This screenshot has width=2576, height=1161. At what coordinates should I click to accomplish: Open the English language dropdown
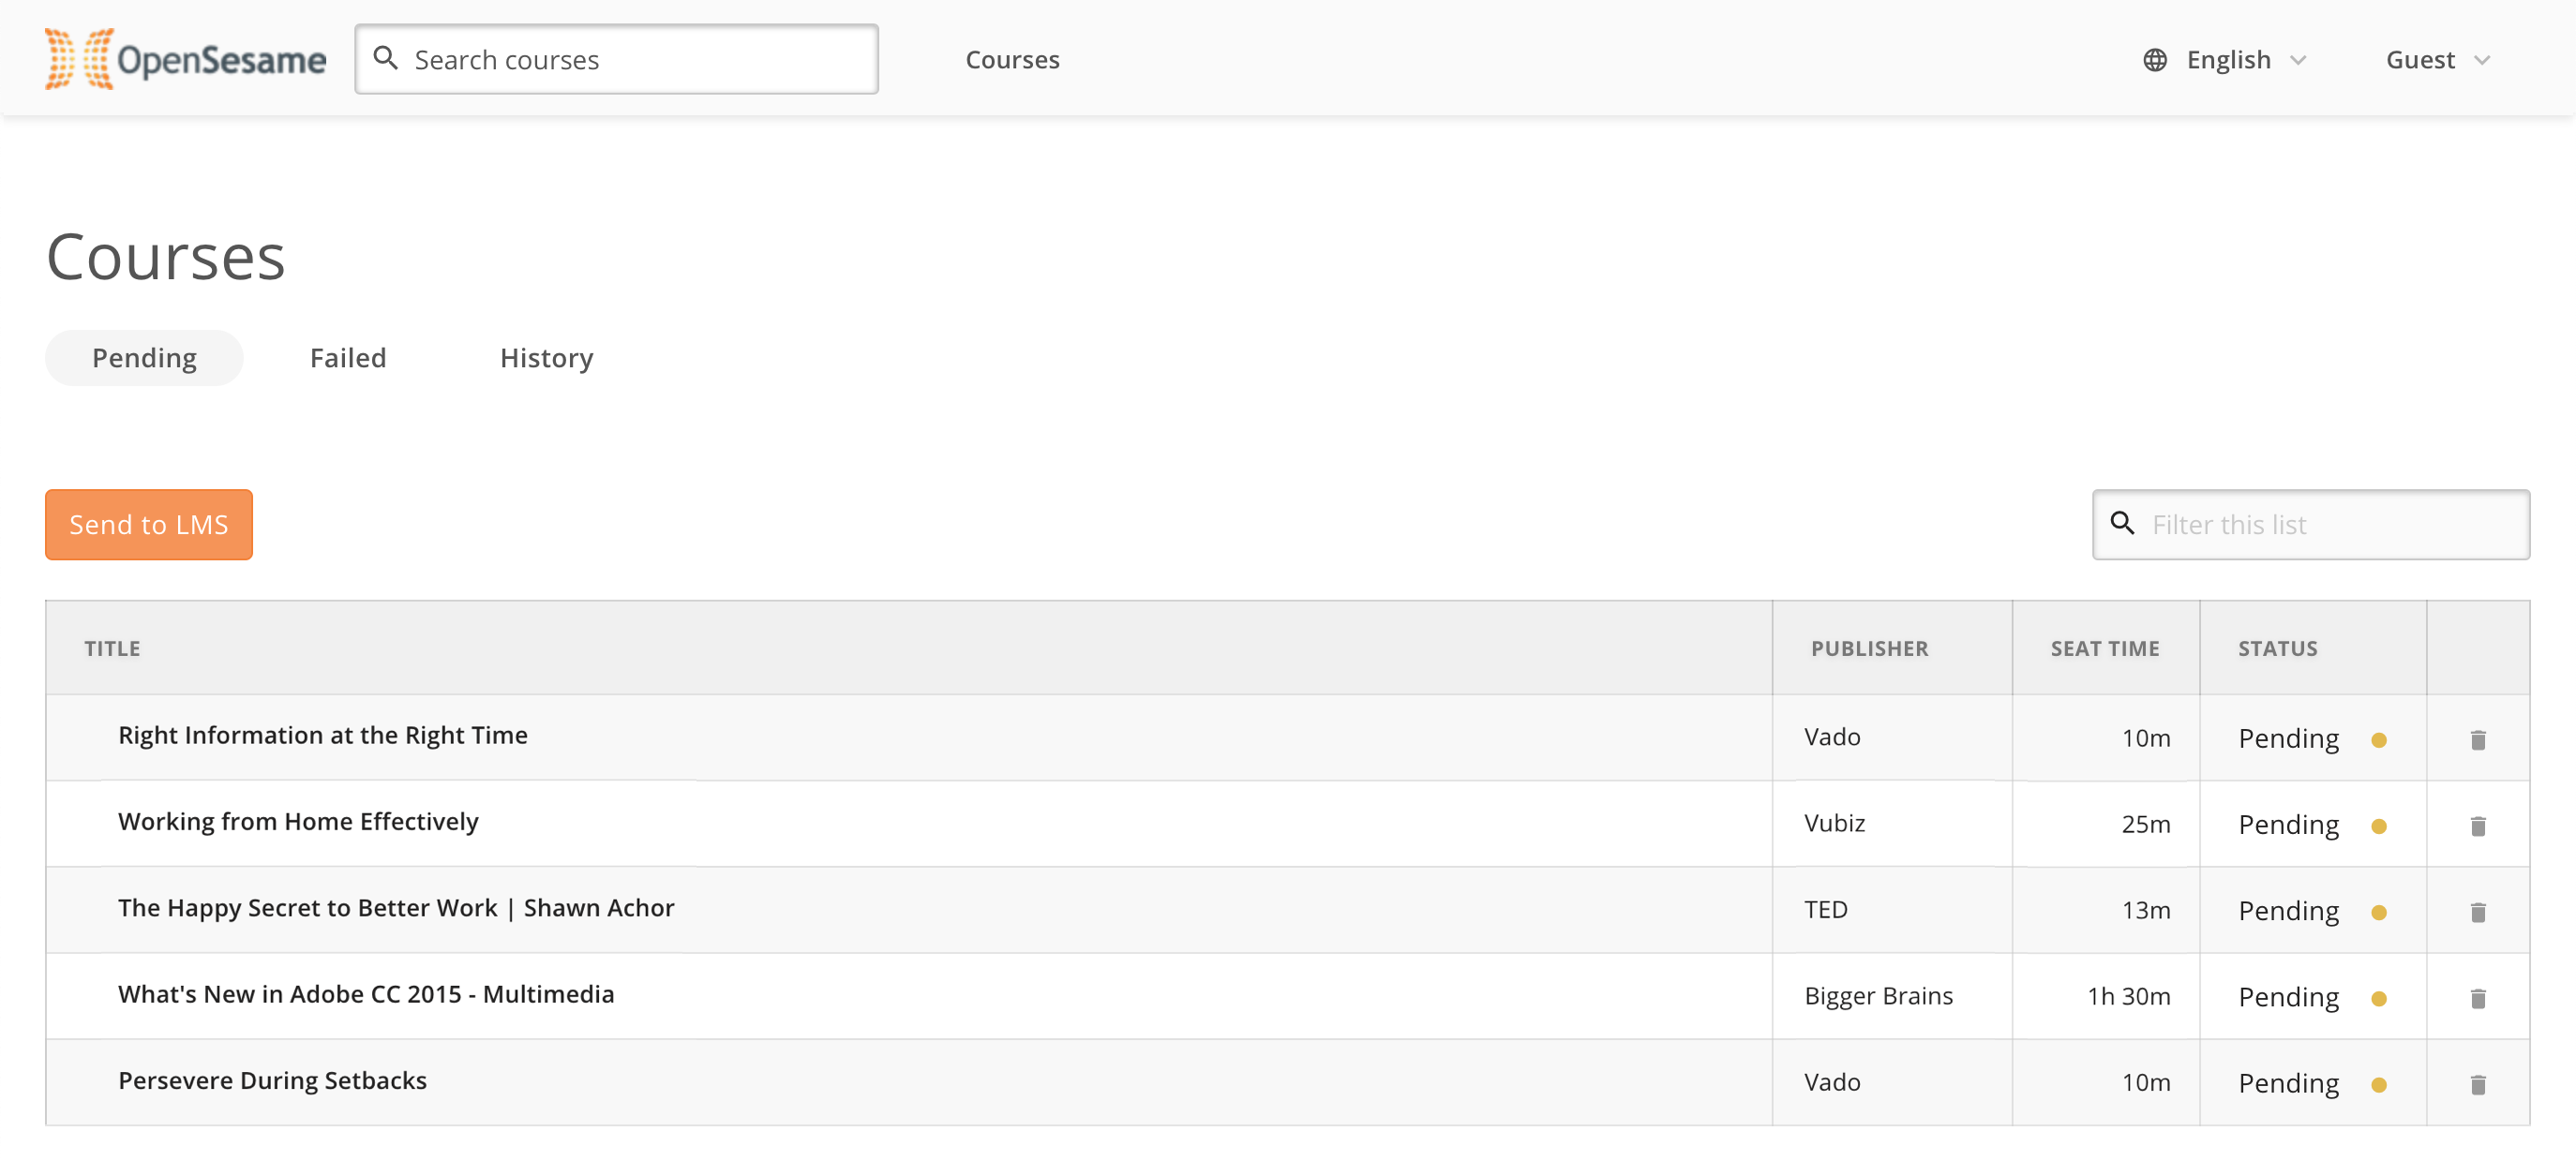point(2227,60)
